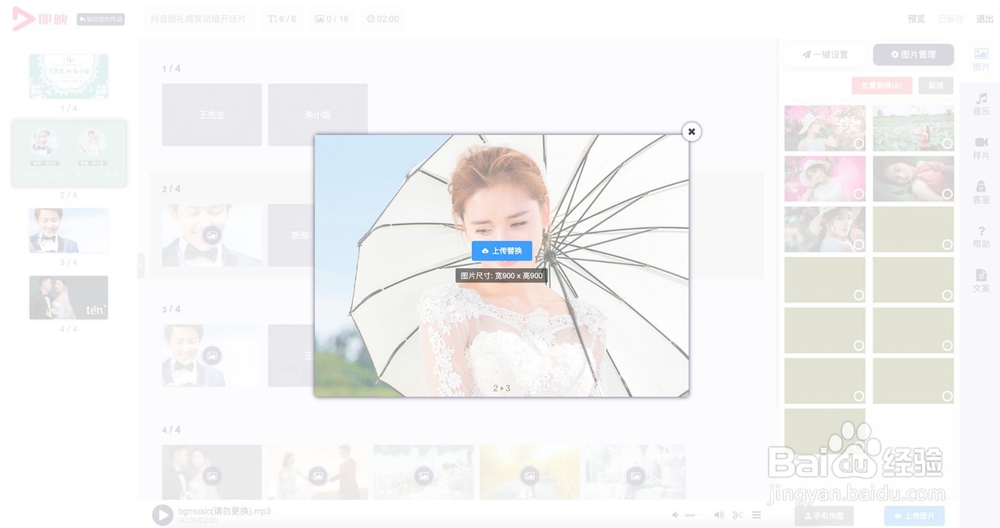Click the volume up speaker icon
1000x528 pixels.
[719, 515]
